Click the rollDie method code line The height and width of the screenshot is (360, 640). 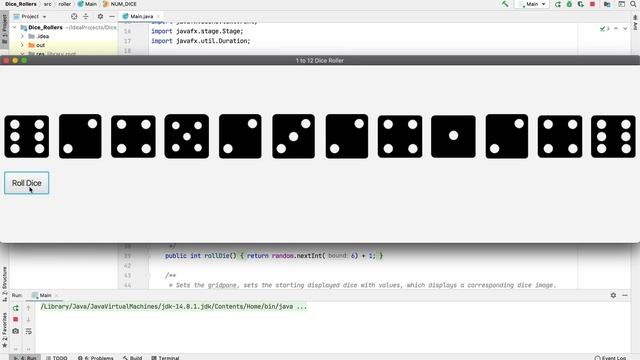(x=274, y=256)
